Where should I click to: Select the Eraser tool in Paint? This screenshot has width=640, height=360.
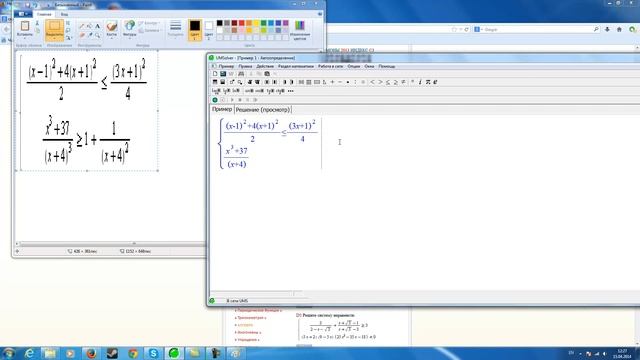[82, 35]
